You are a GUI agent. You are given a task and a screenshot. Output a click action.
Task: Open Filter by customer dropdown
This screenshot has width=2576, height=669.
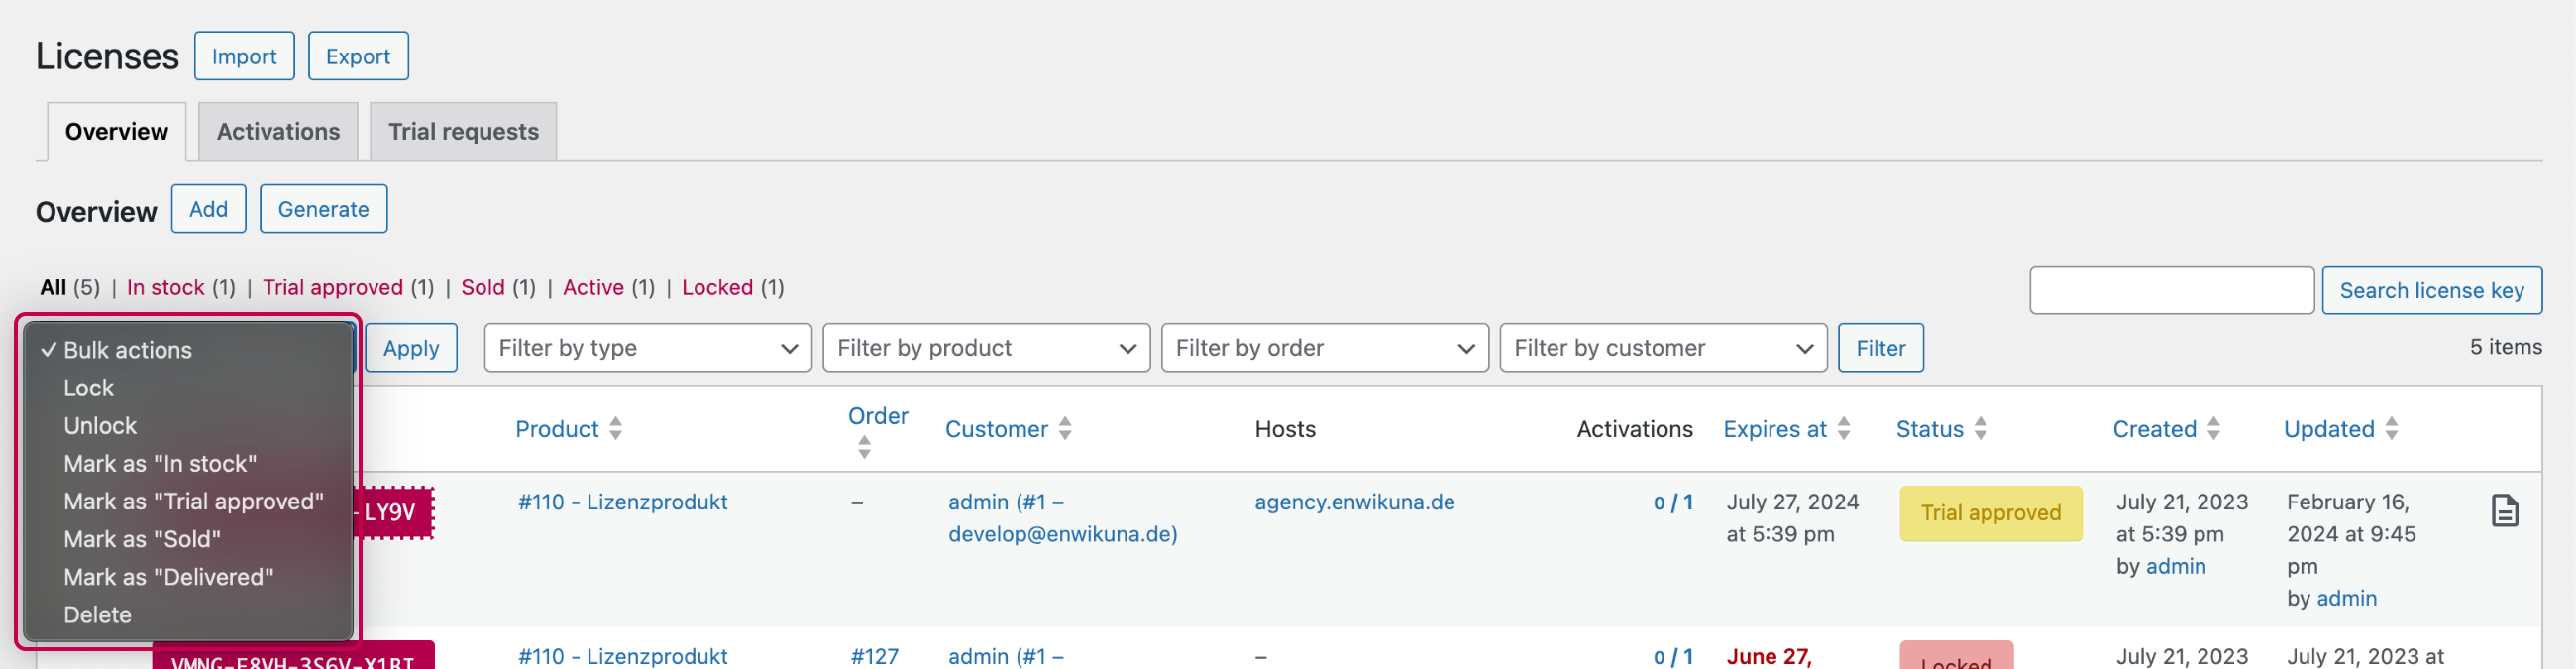[1663, 348]
